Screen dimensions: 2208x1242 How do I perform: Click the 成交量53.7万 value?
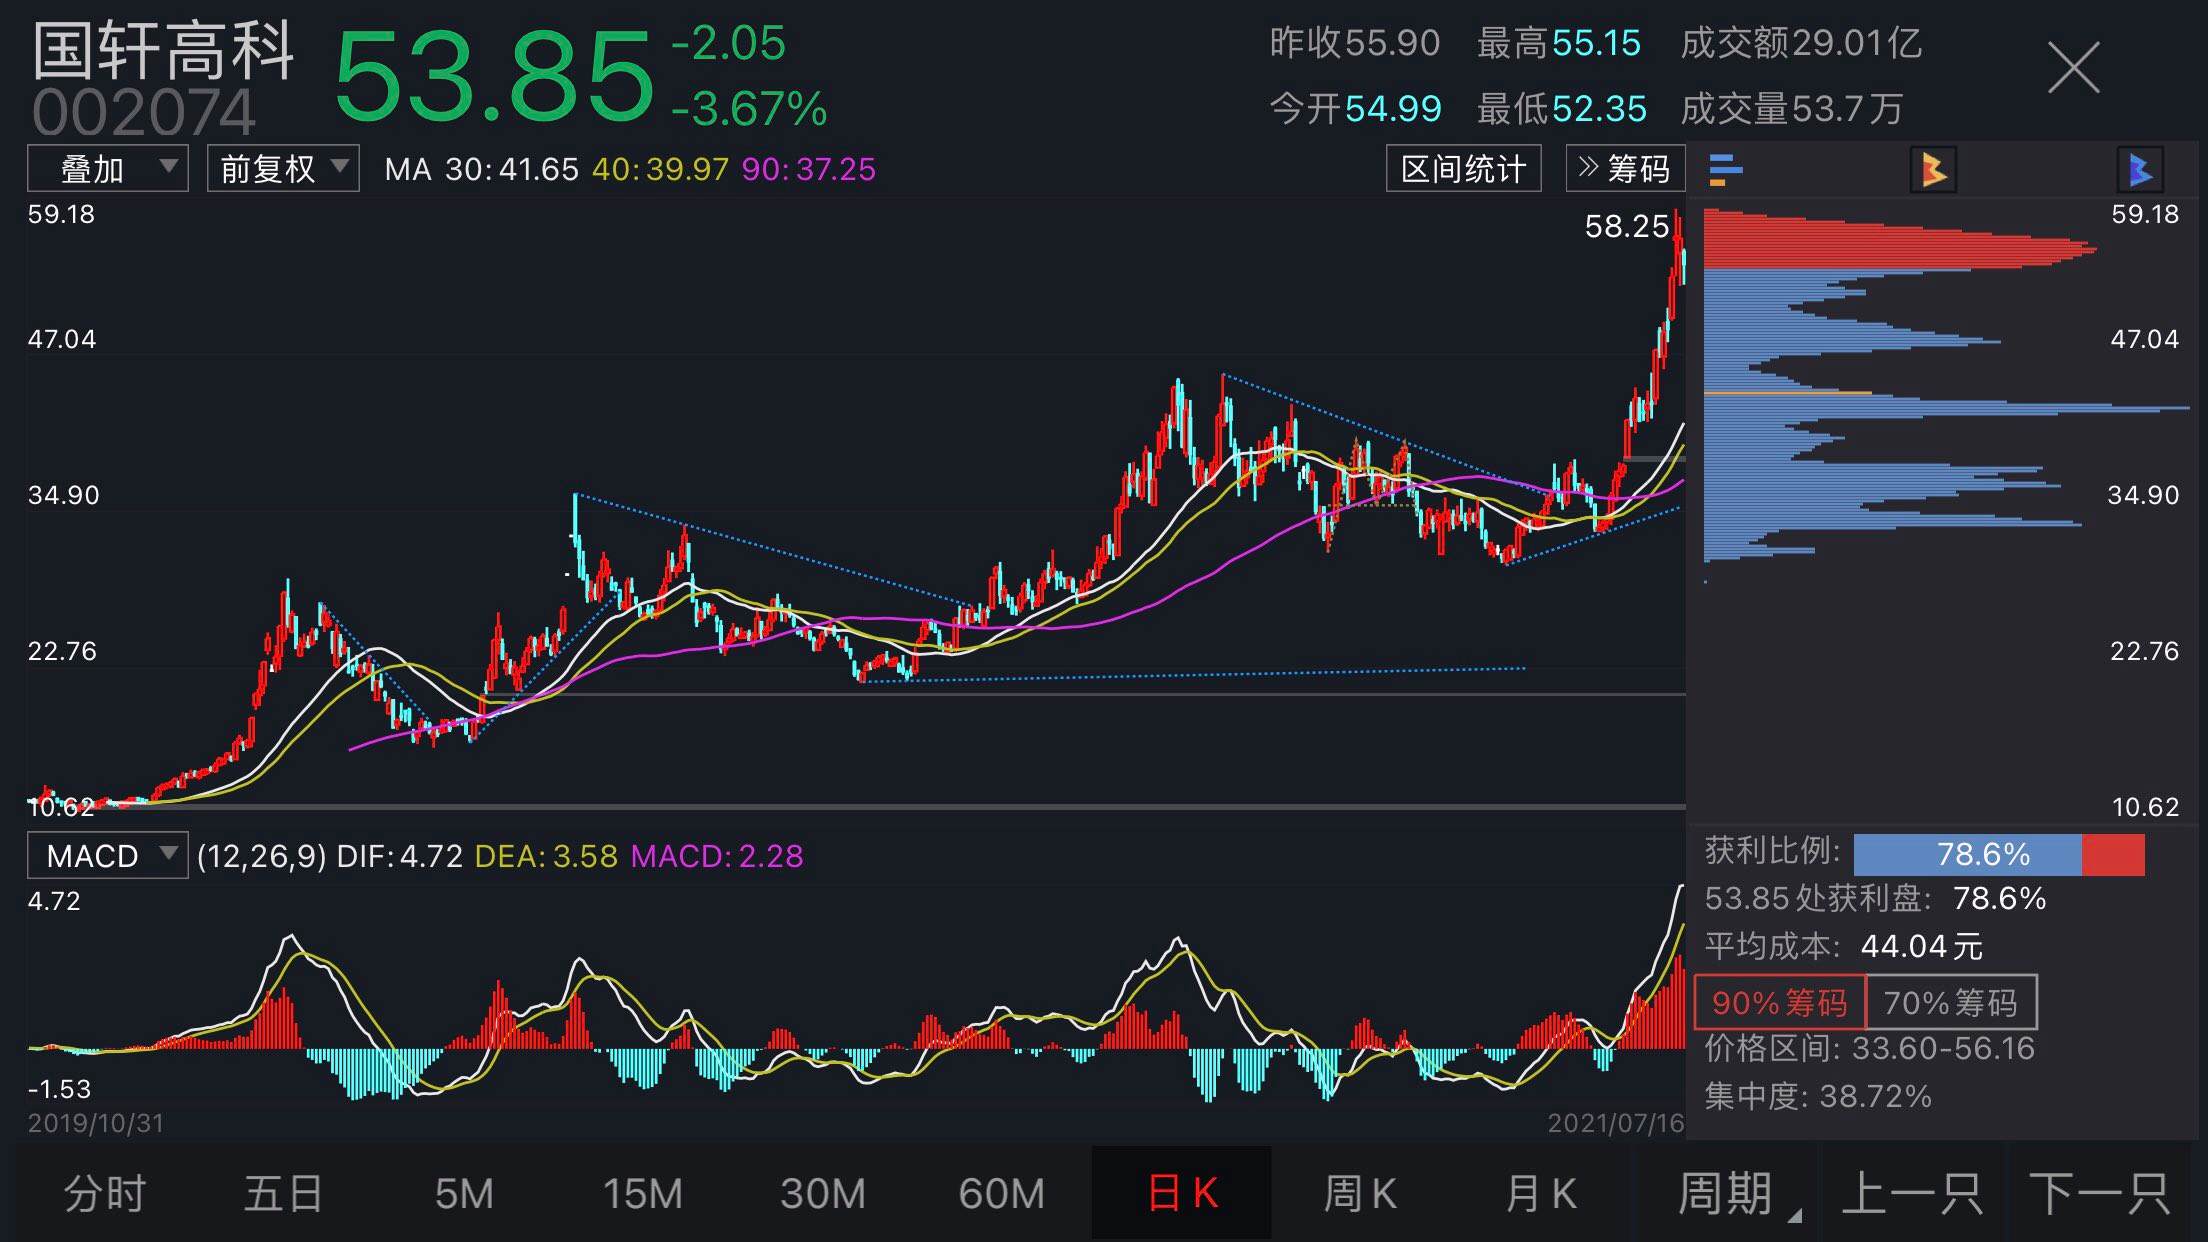[x=1791, y=109]
